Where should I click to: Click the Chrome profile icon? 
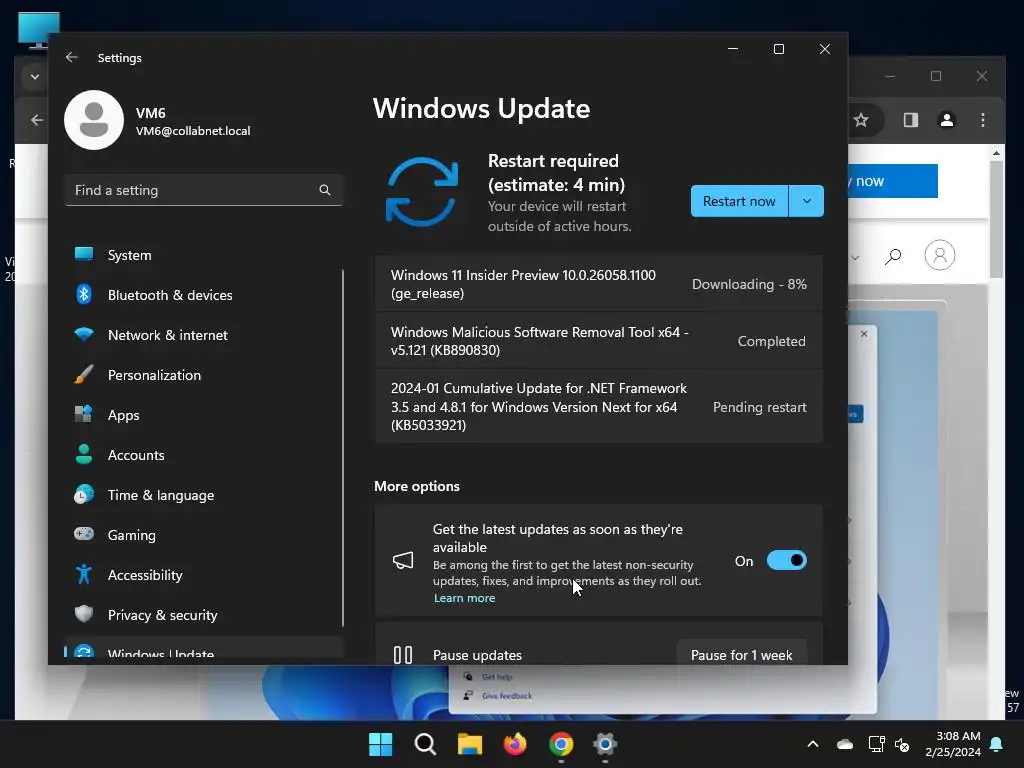point(947,120)
